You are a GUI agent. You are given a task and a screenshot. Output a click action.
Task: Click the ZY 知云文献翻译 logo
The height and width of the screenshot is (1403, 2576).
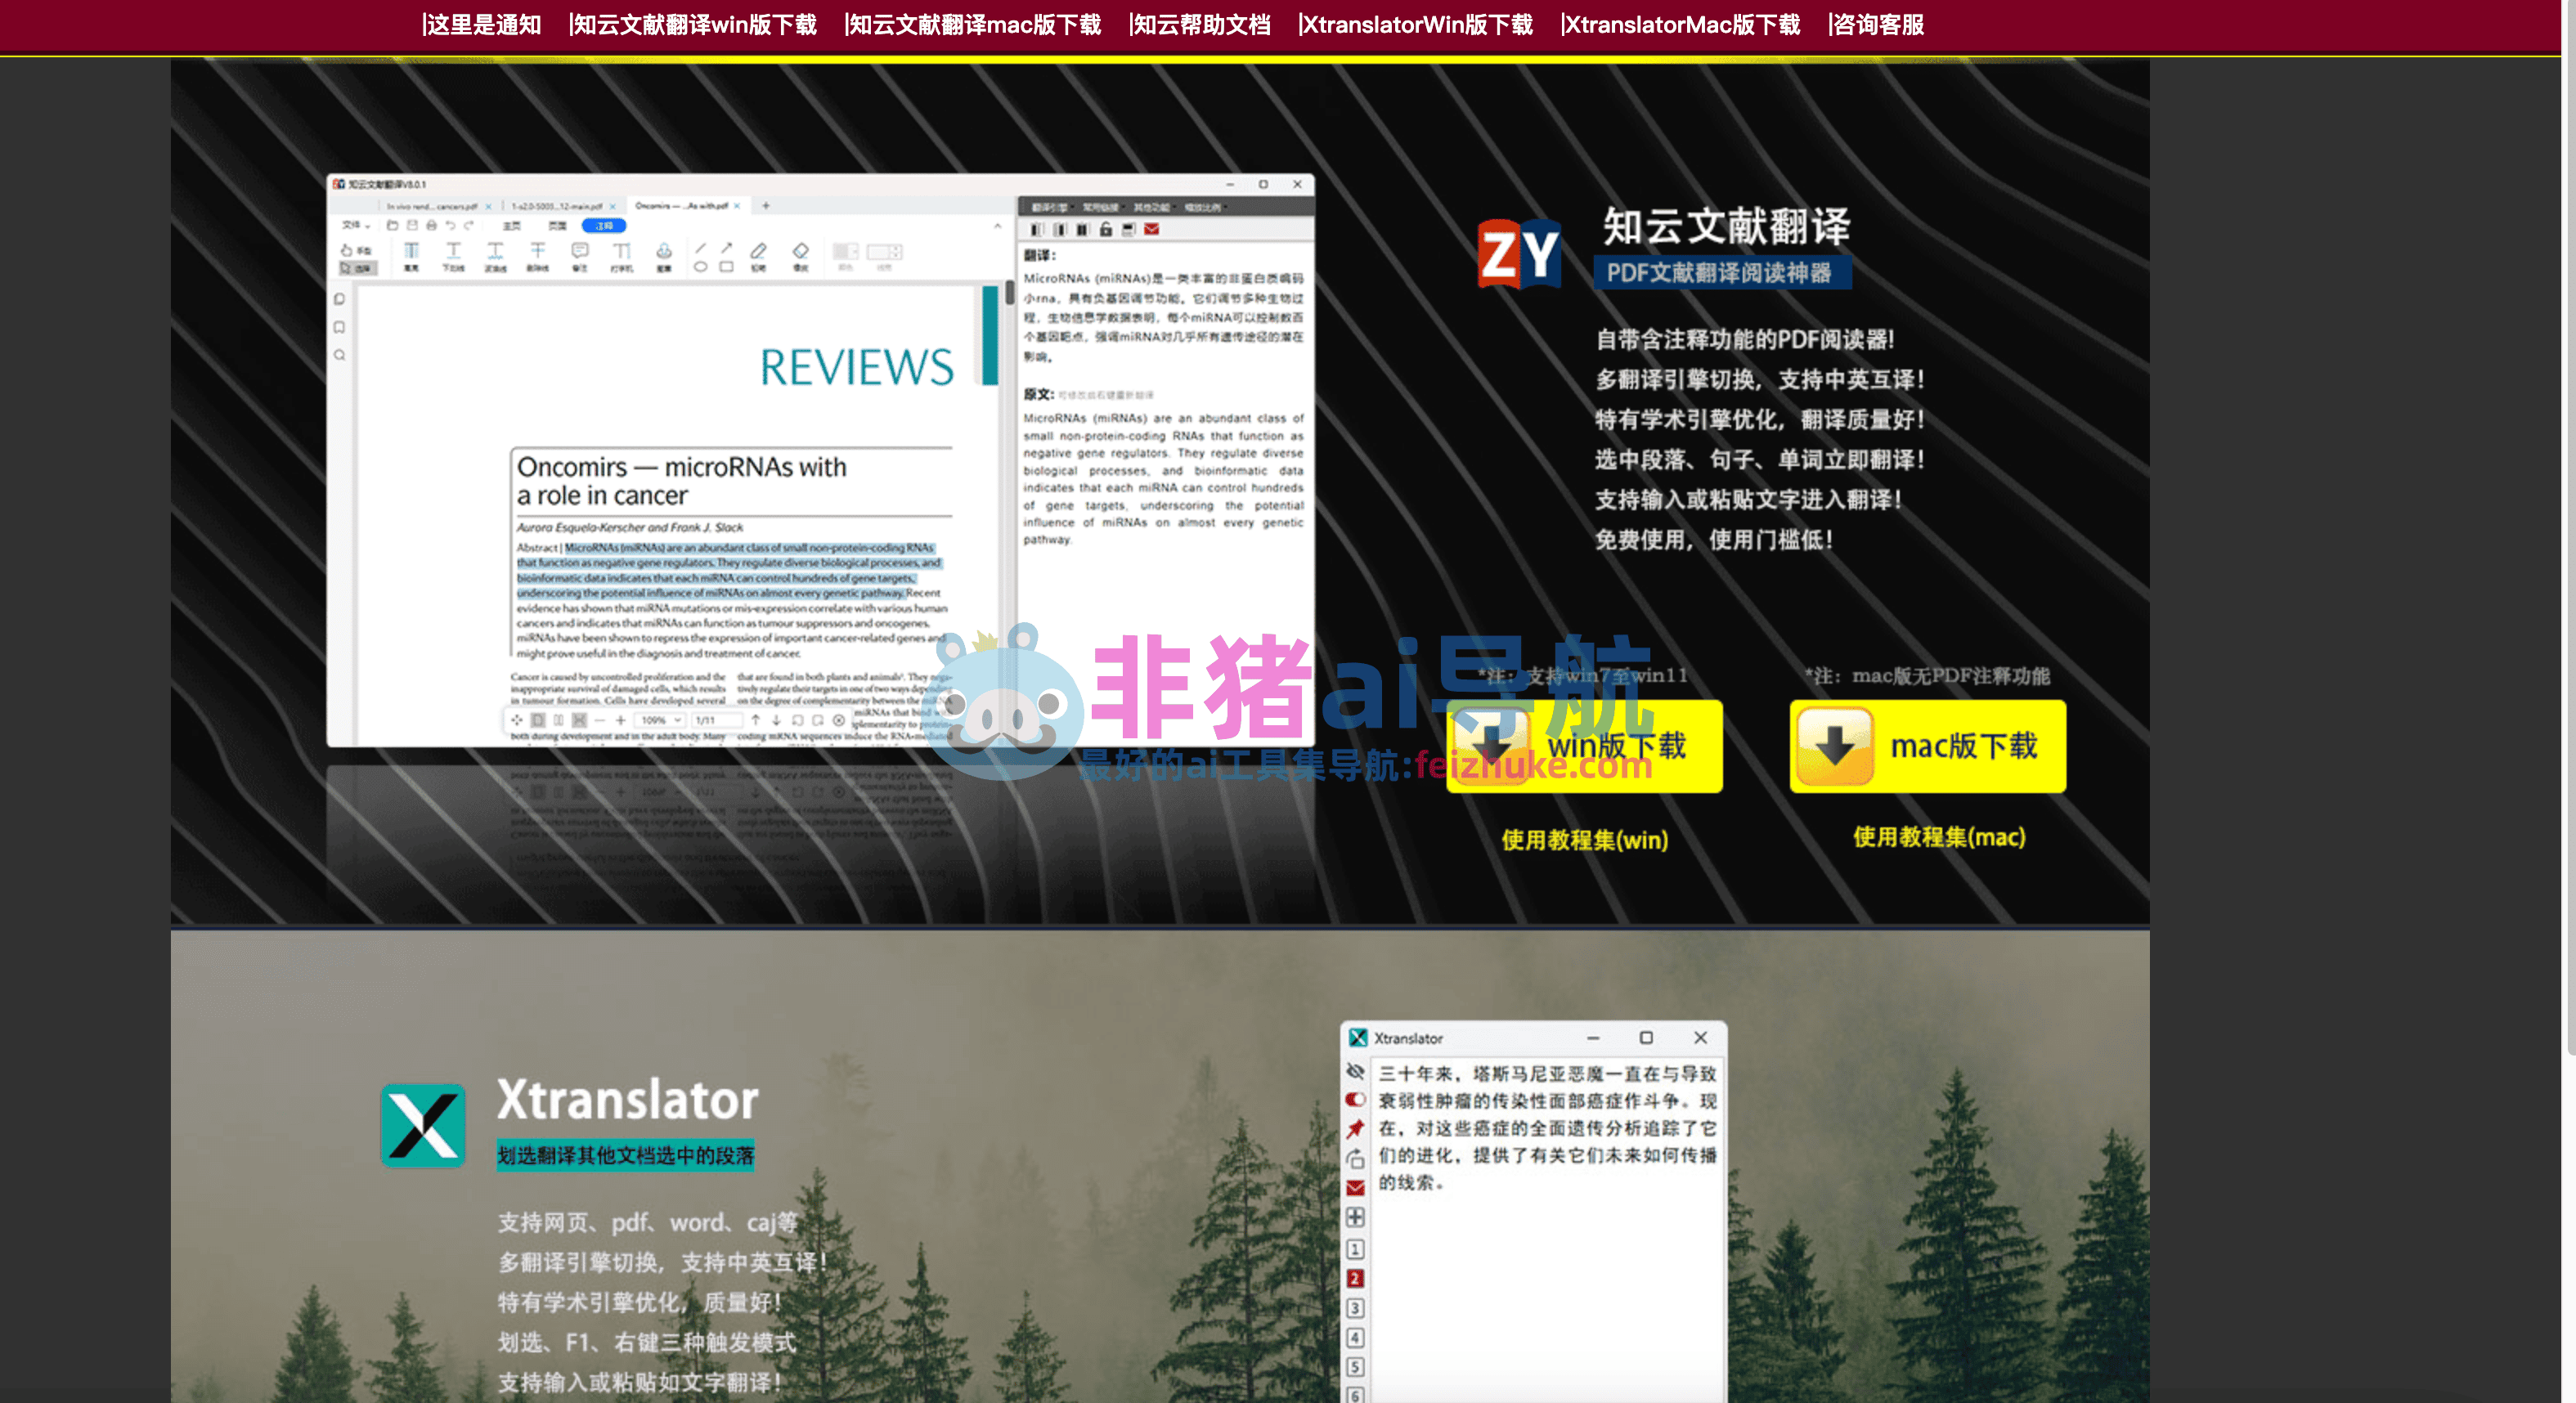coord(1518,253)
